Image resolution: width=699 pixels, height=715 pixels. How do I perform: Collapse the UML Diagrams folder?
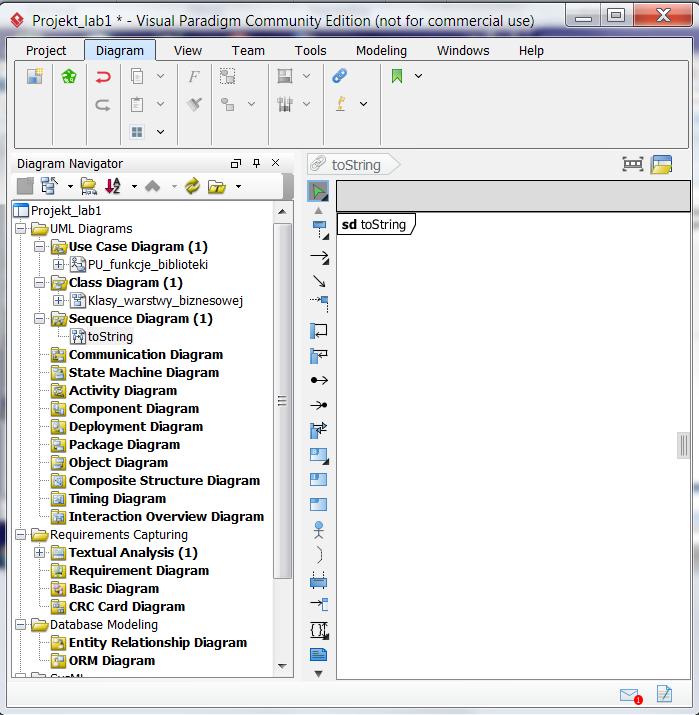pos(21,228)
